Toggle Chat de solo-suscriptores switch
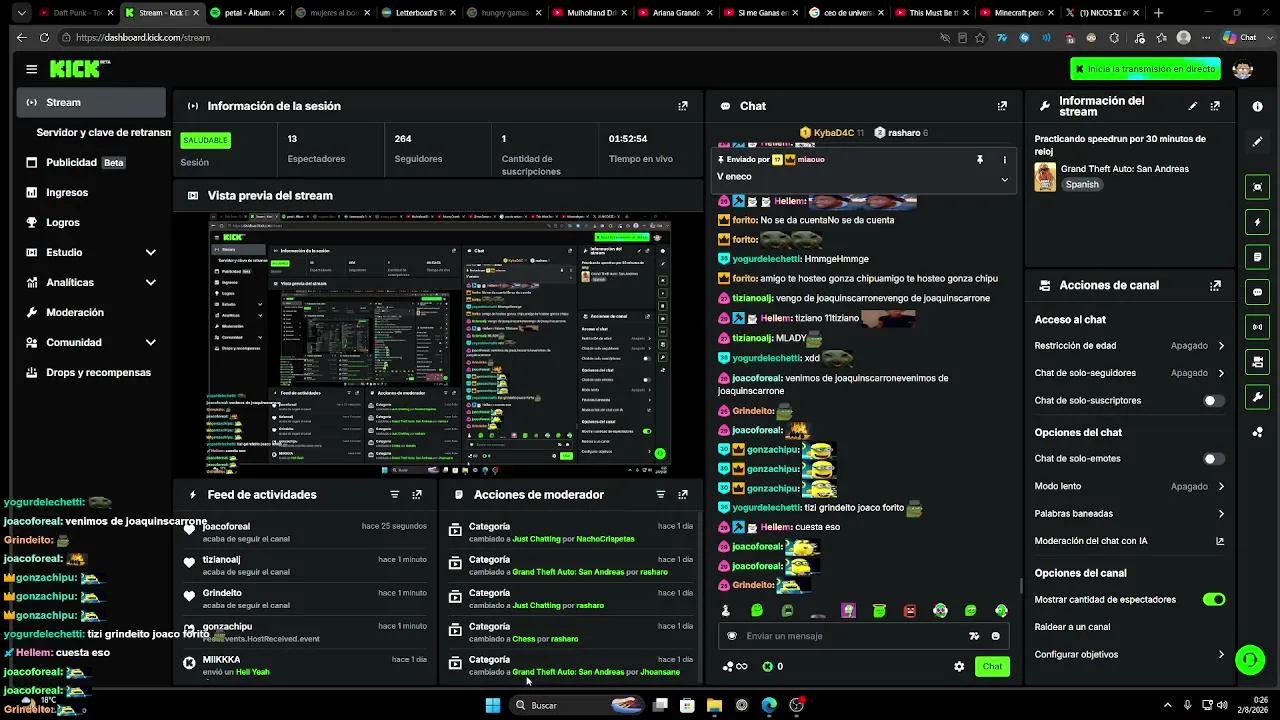 pos(1213,401)
